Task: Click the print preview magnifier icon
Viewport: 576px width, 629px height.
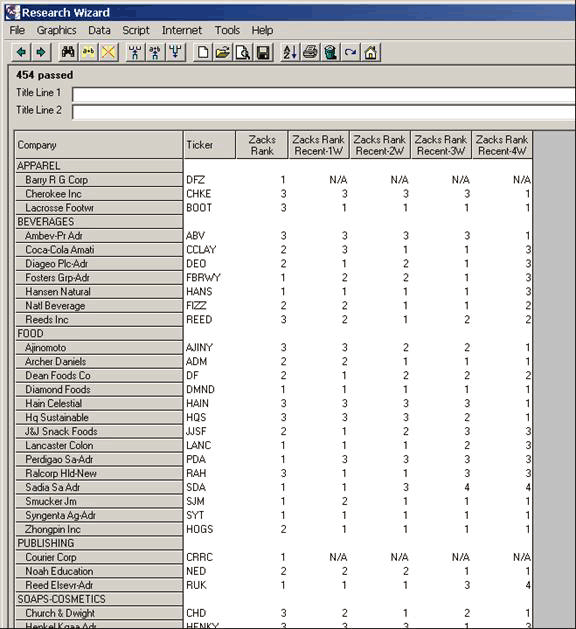Action: (x=243, y=52)
